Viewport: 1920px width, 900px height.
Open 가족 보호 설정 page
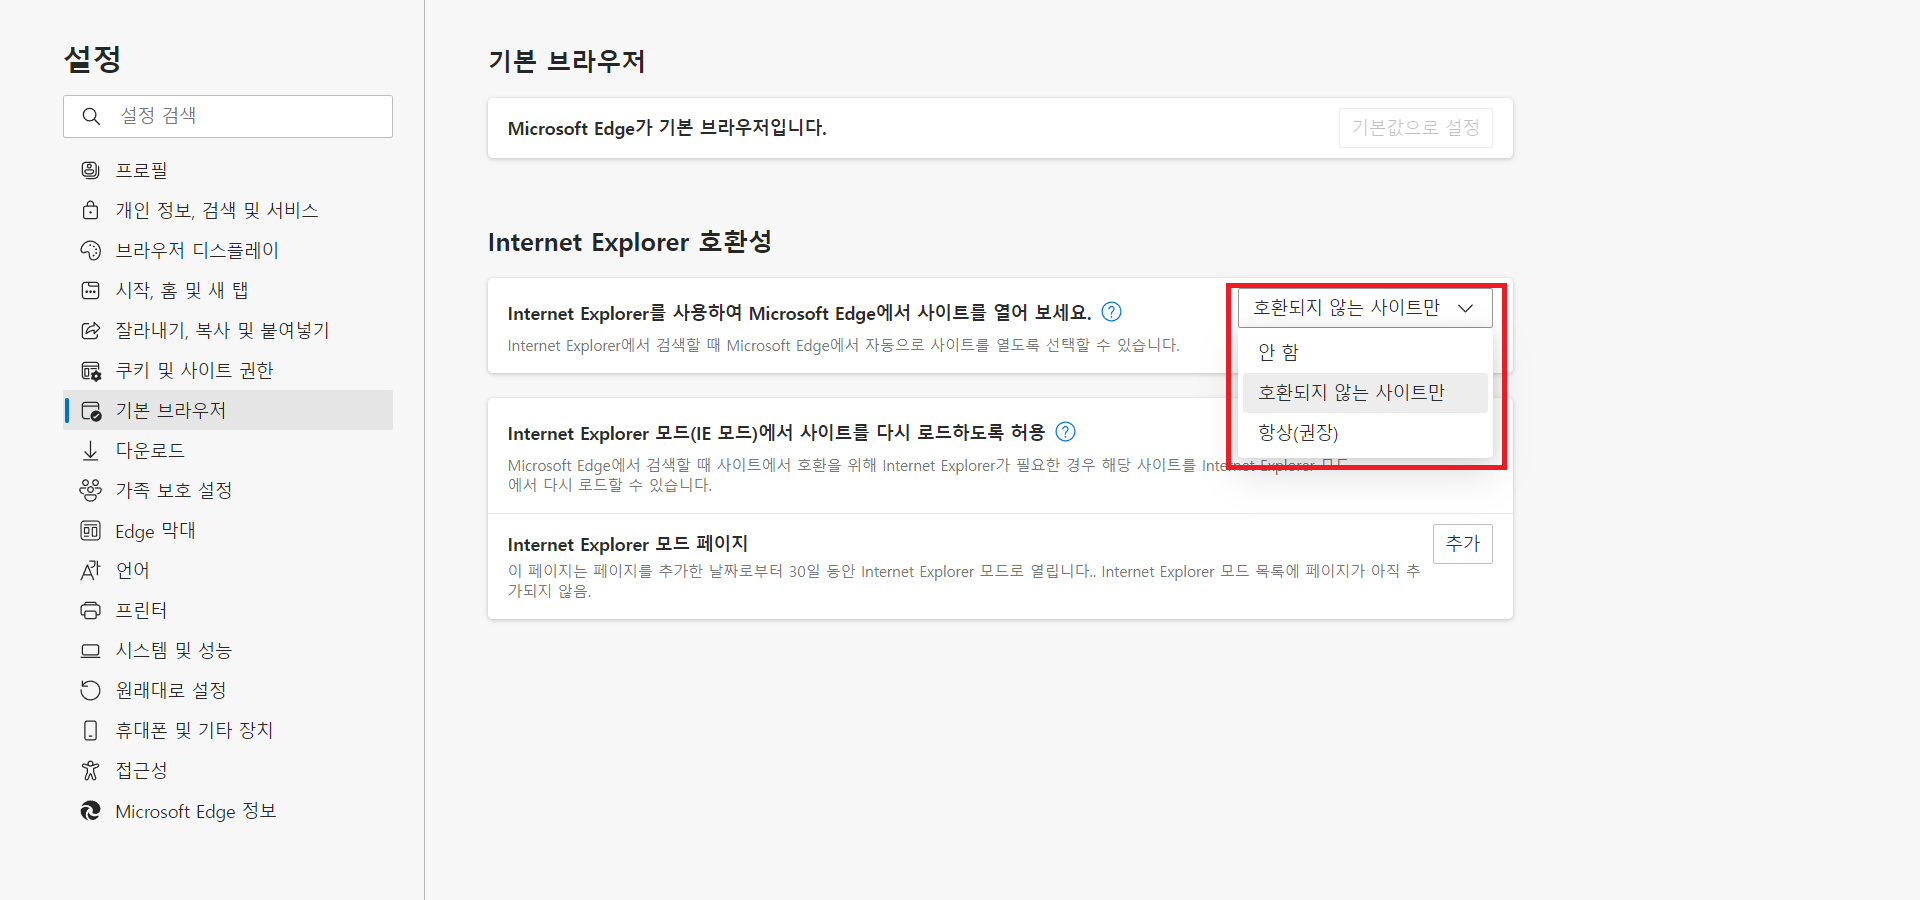coord(228,490)
